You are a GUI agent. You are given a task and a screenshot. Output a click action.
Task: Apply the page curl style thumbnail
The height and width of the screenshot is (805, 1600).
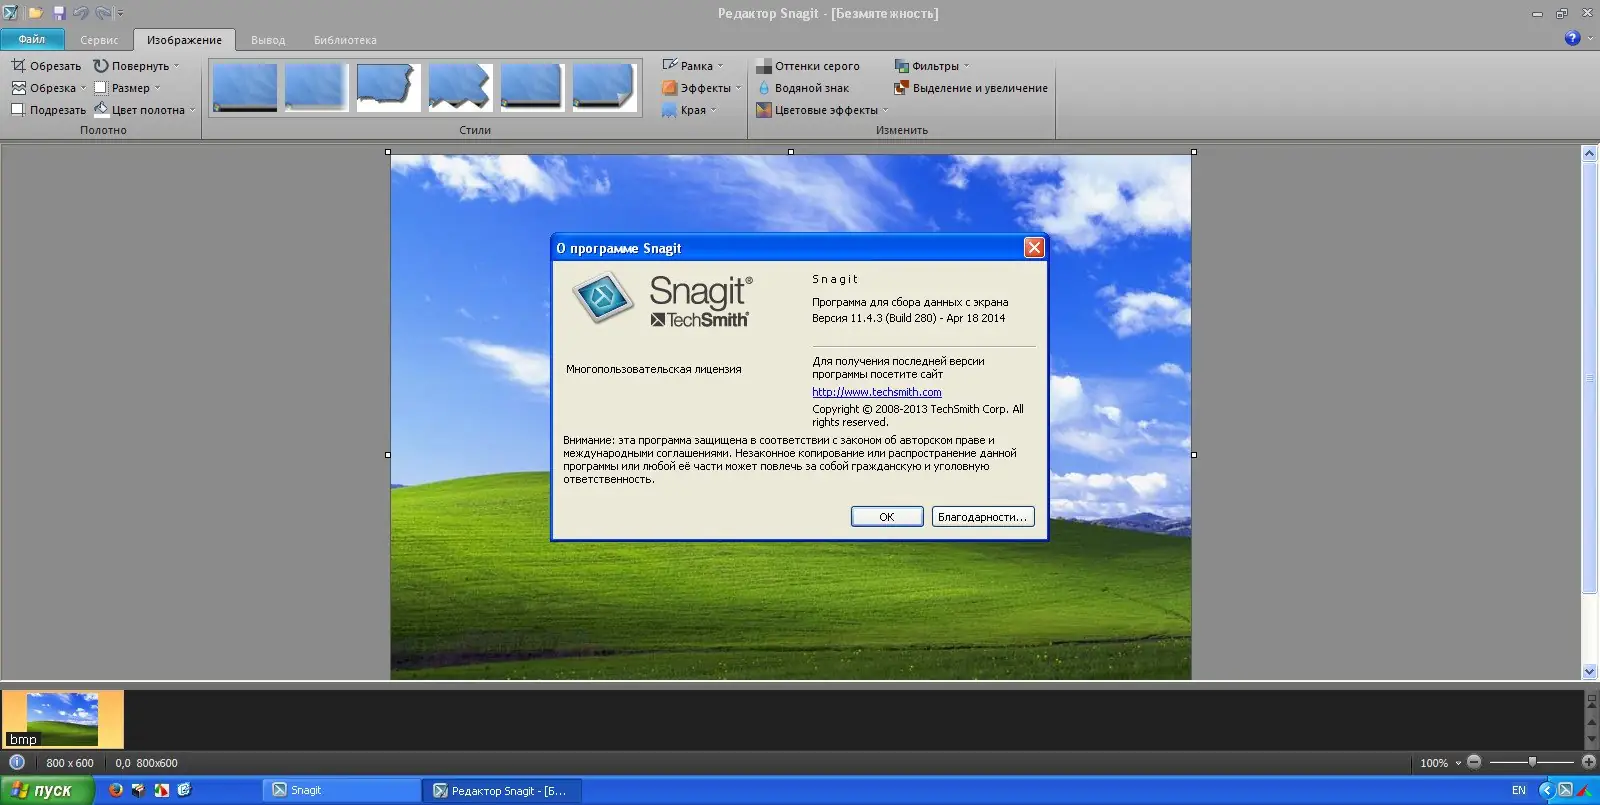coord(605,87)
